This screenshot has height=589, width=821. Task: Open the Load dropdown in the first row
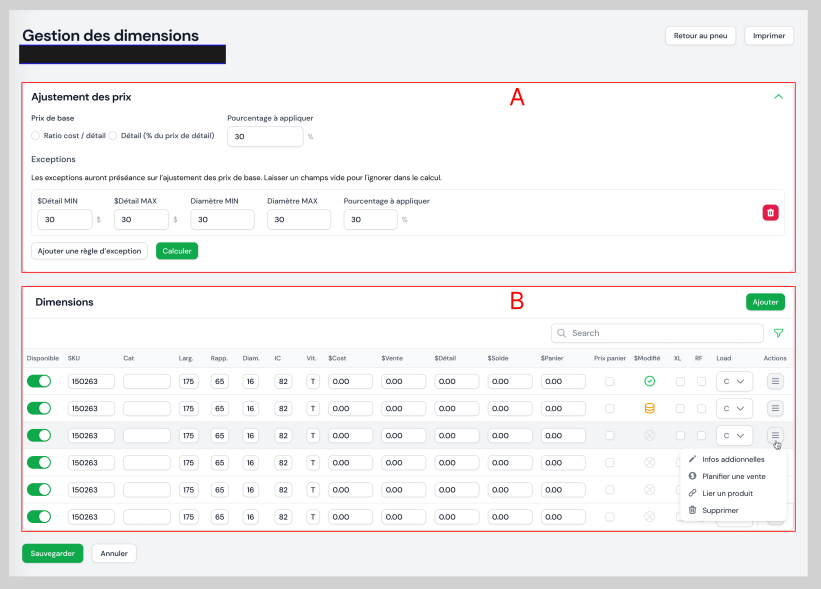click(734, 381)
